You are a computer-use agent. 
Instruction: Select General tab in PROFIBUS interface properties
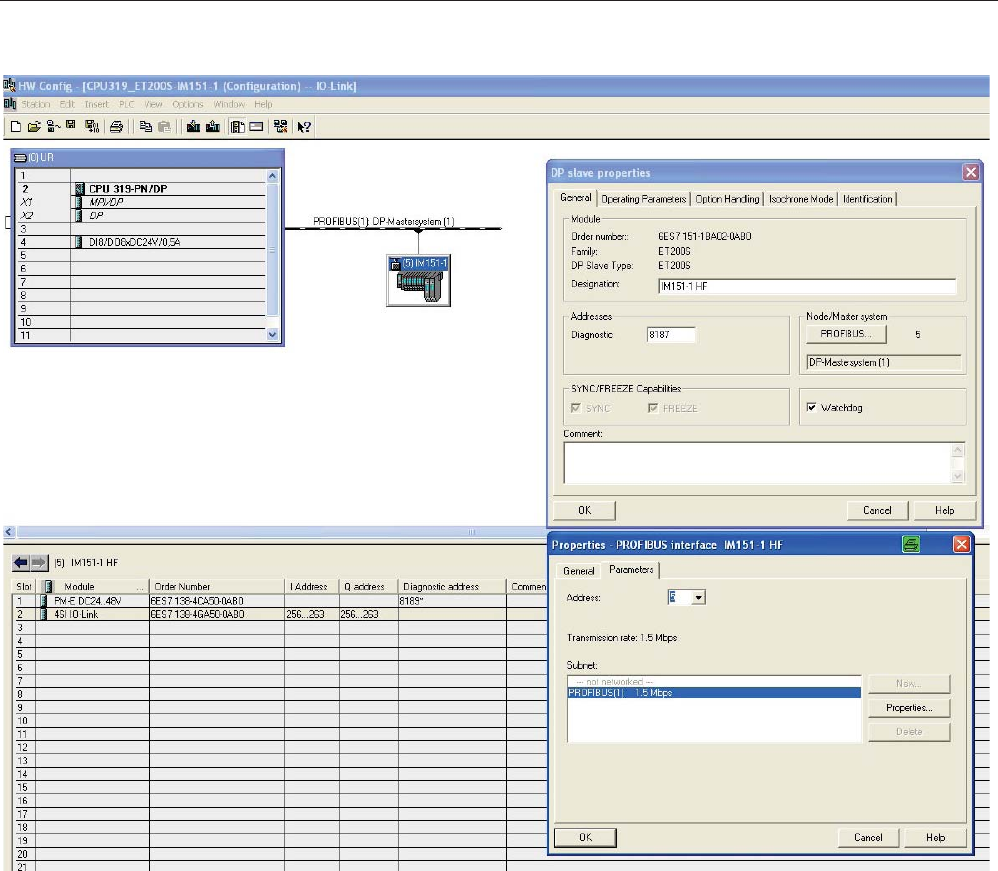pyautogui.click(x=579, y=571)
